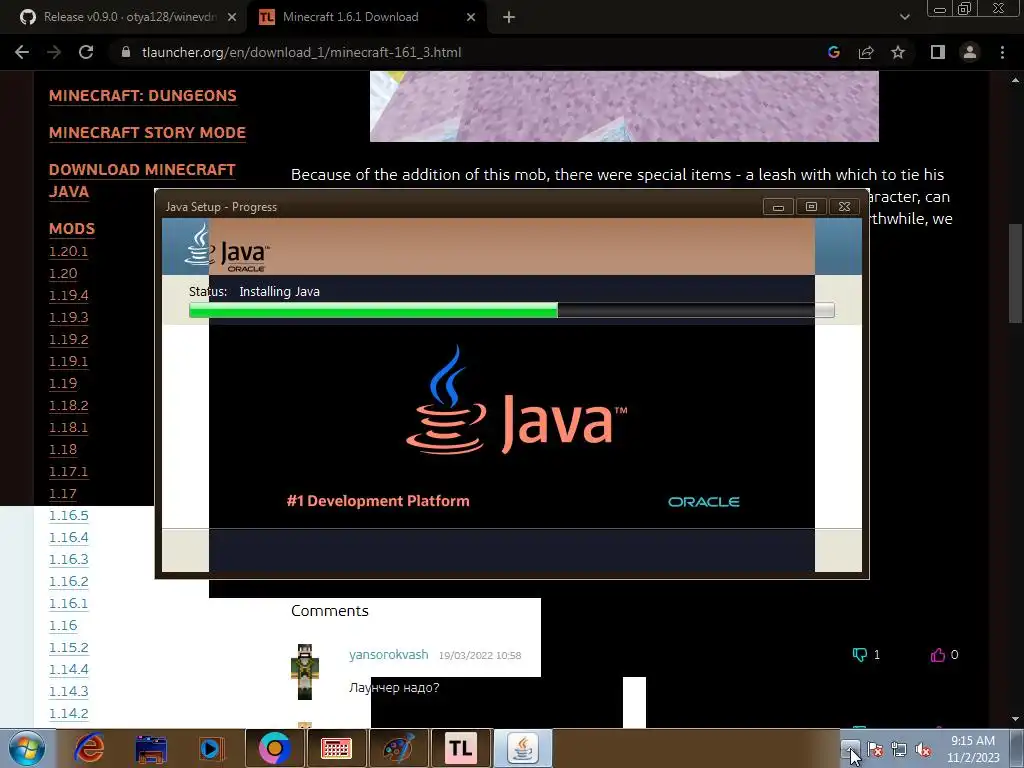Open the browser profile avatar

click(x=970, y=52)
